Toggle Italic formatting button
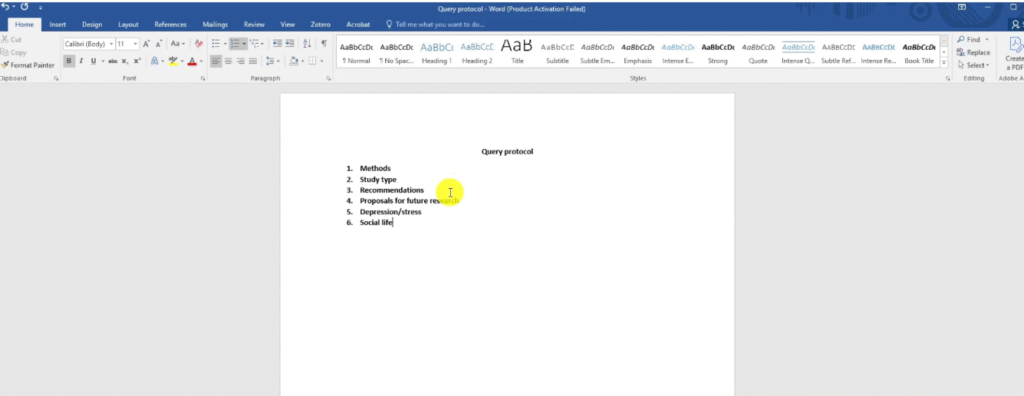The width and height of the screenshot is (1024, 396). [x=81, y=61]
